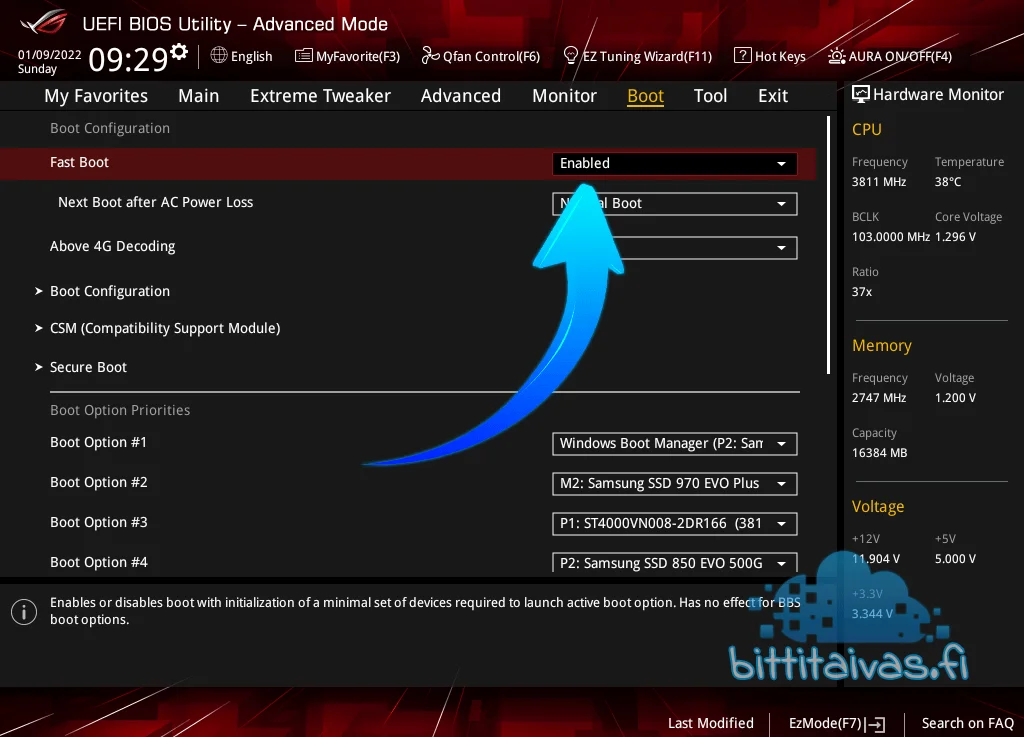This screenshot has height=737, width=1024.
Task: Click the Core Voltage 1.296 V value
Action: pos(955,237)
